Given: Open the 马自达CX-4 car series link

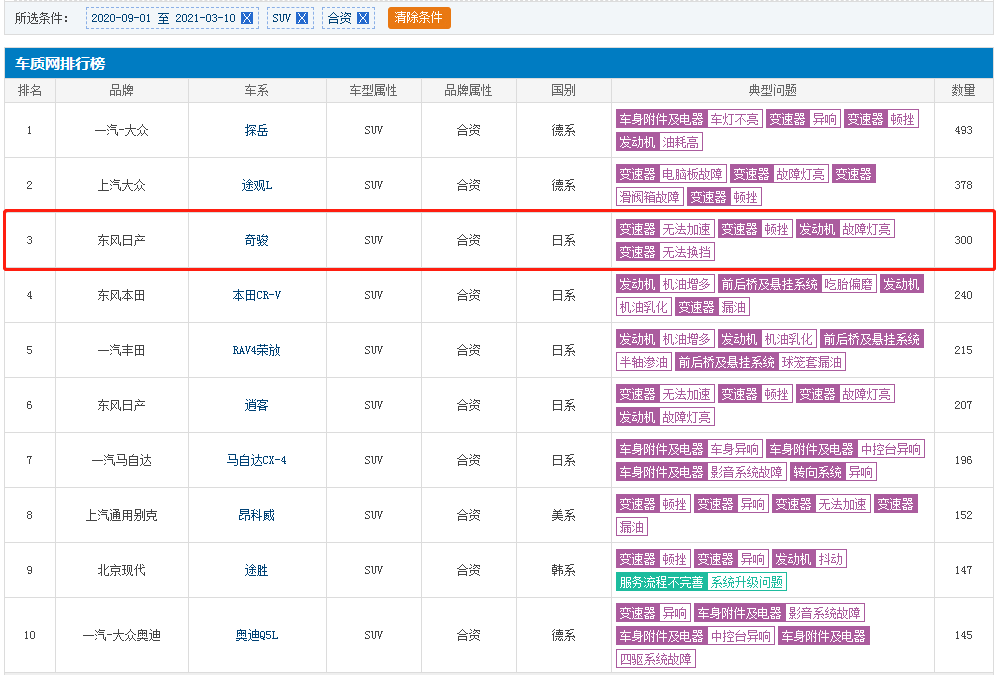Looking at the screenshot, I should (257, 460).
